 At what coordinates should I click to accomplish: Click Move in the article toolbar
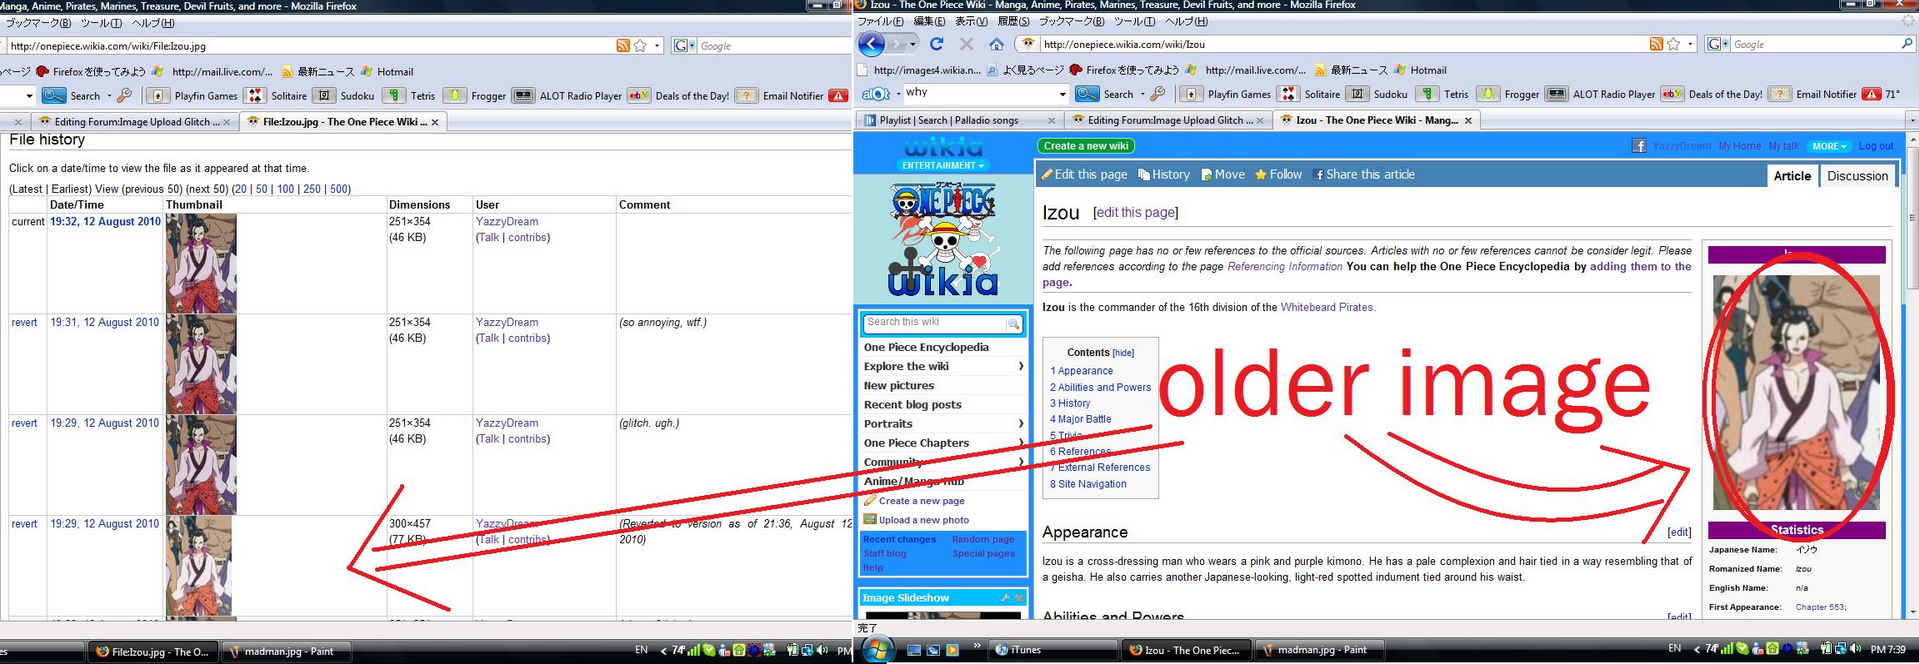[1223, 175]
